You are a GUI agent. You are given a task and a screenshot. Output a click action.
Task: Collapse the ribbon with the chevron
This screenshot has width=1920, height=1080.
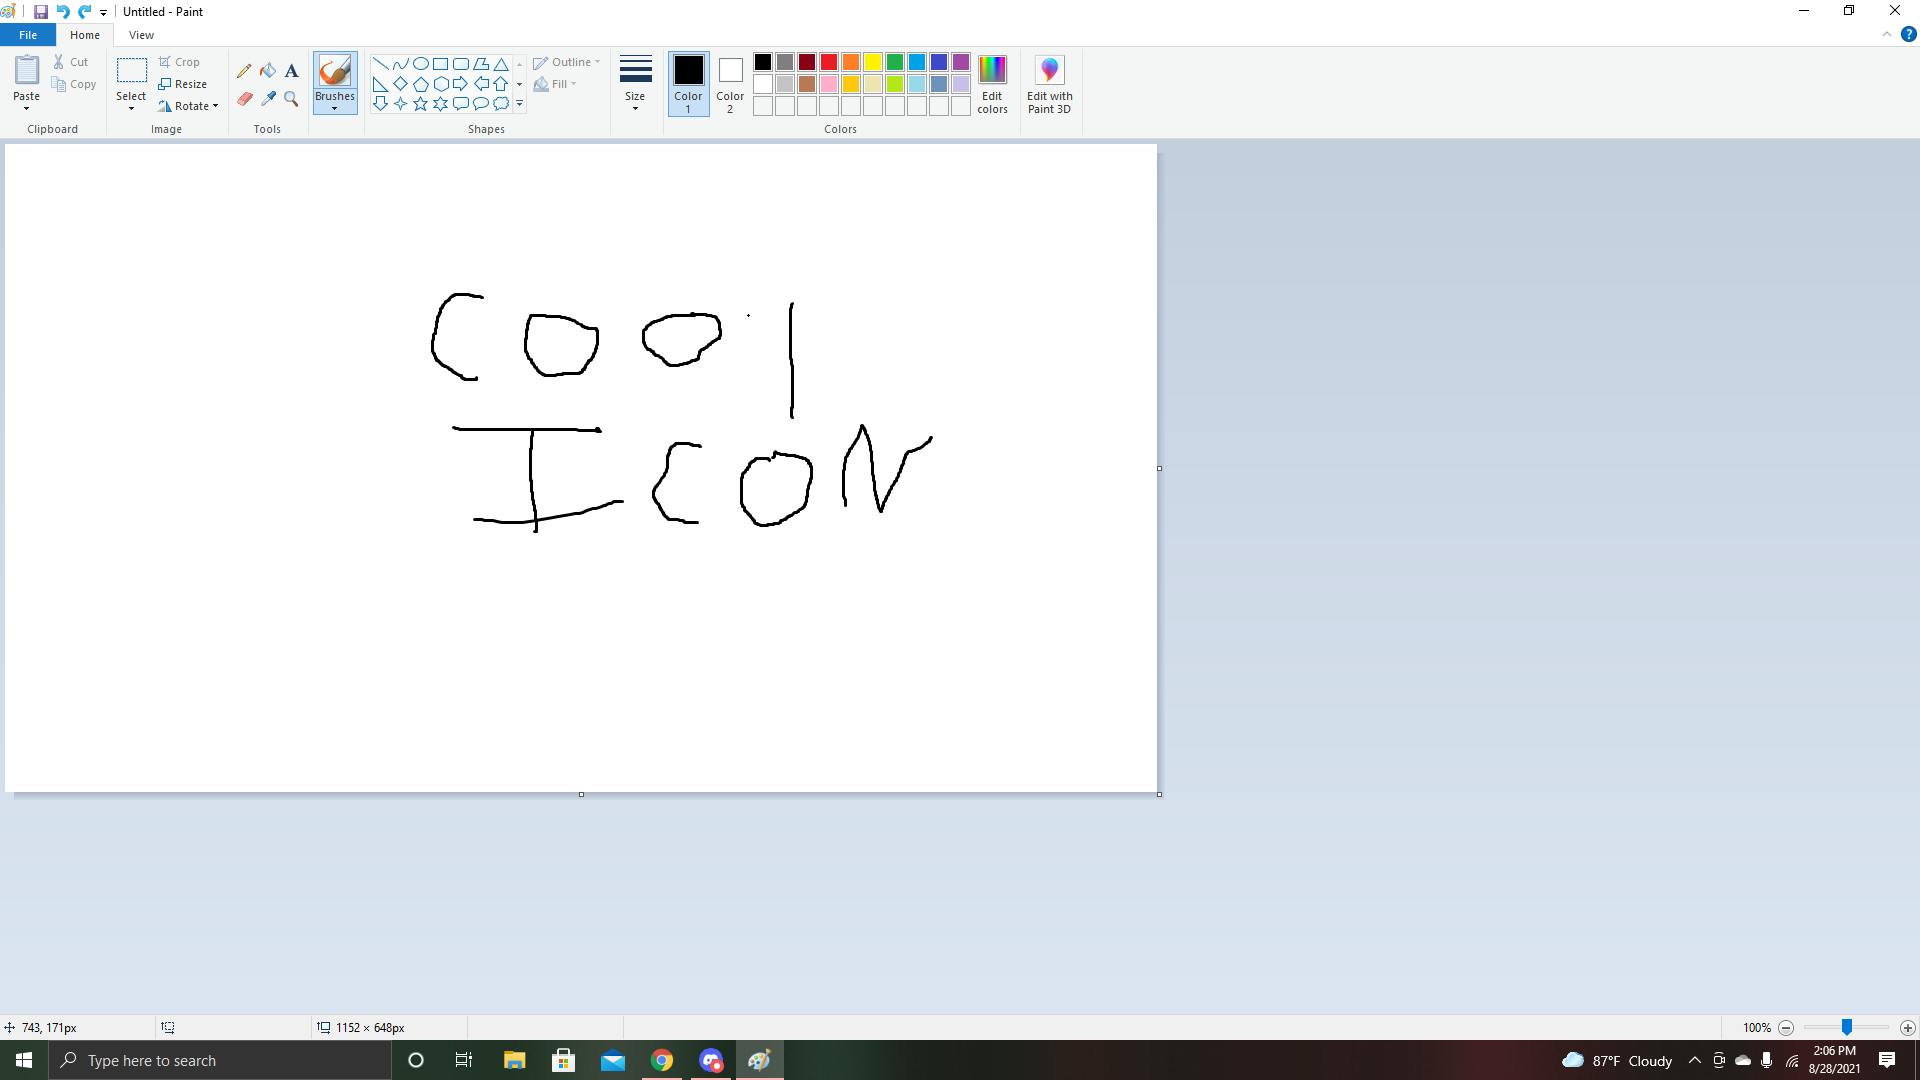point(1886,34)
